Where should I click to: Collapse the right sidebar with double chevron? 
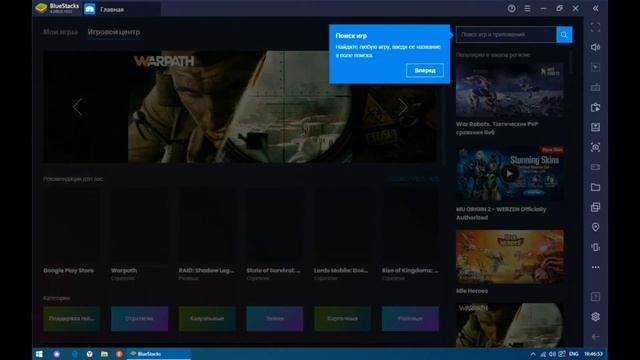click(x=596, y=9)
